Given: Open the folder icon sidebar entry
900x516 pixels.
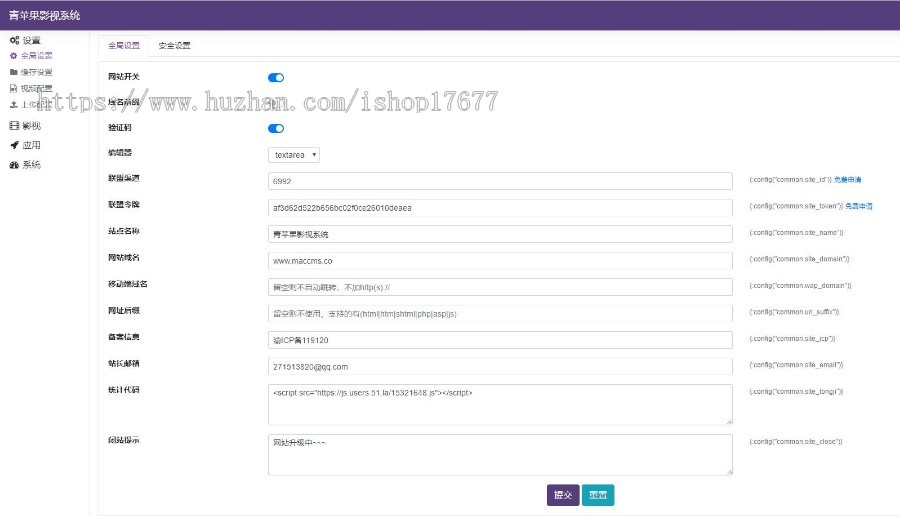Looking at the screenshot, I should click(x=32, y=72).
